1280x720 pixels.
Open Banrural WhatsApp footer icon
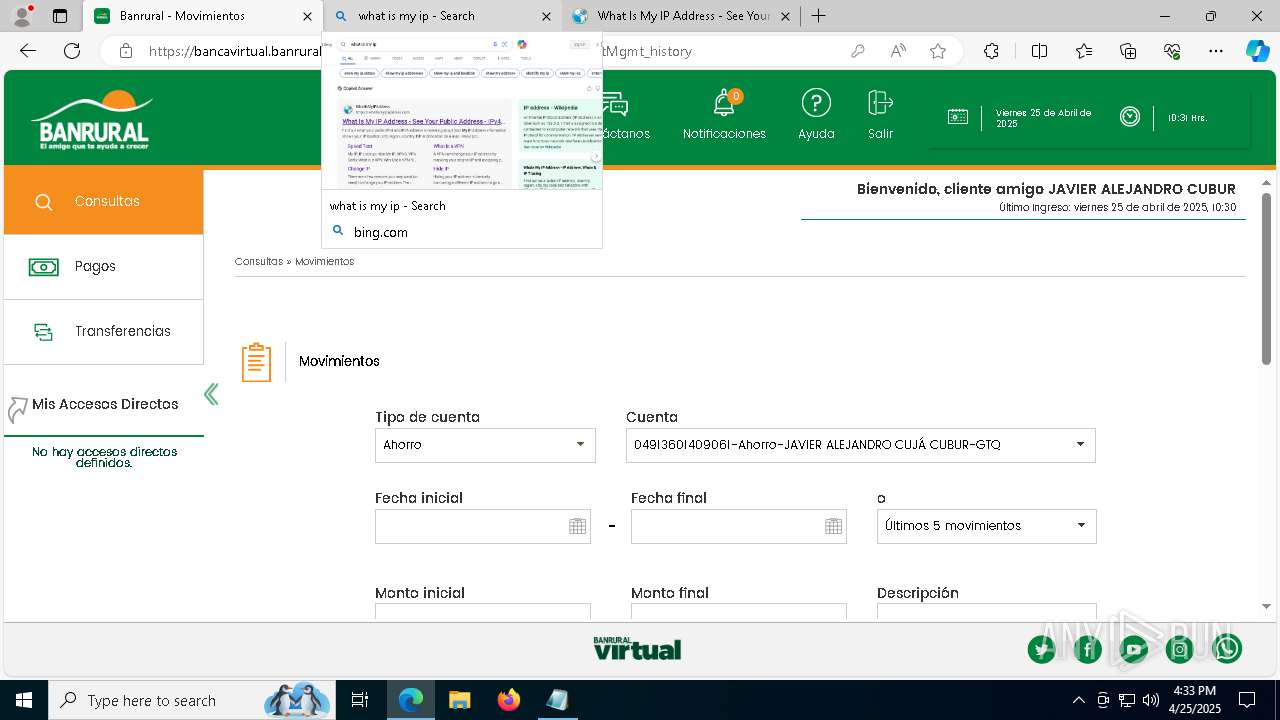[1227, 650]
